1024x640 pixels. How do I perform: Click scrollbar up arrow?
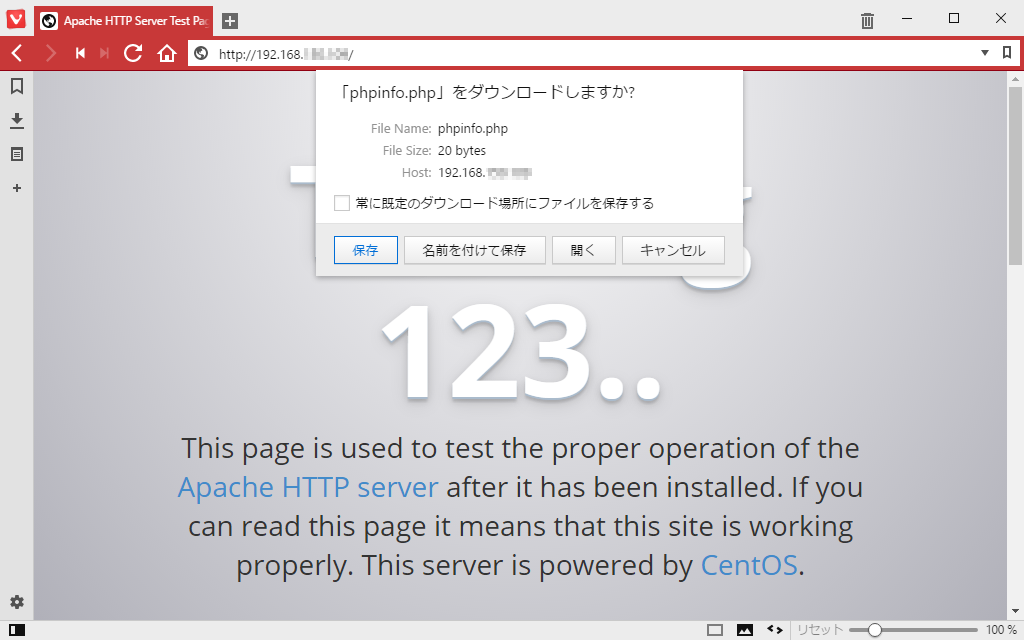1015,80
